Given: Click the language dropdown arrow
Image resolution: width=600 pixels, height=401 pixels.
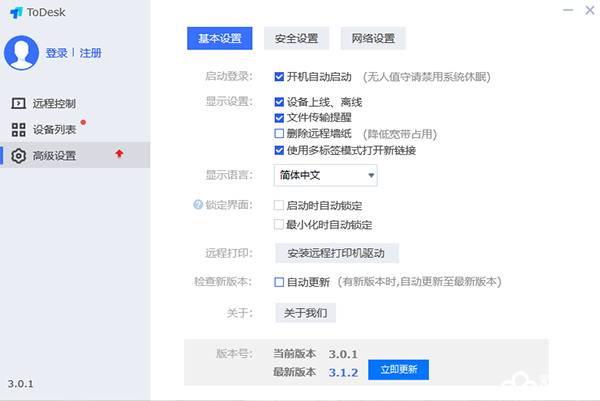Looking at the screenshot, I should [x=371, y=175].
